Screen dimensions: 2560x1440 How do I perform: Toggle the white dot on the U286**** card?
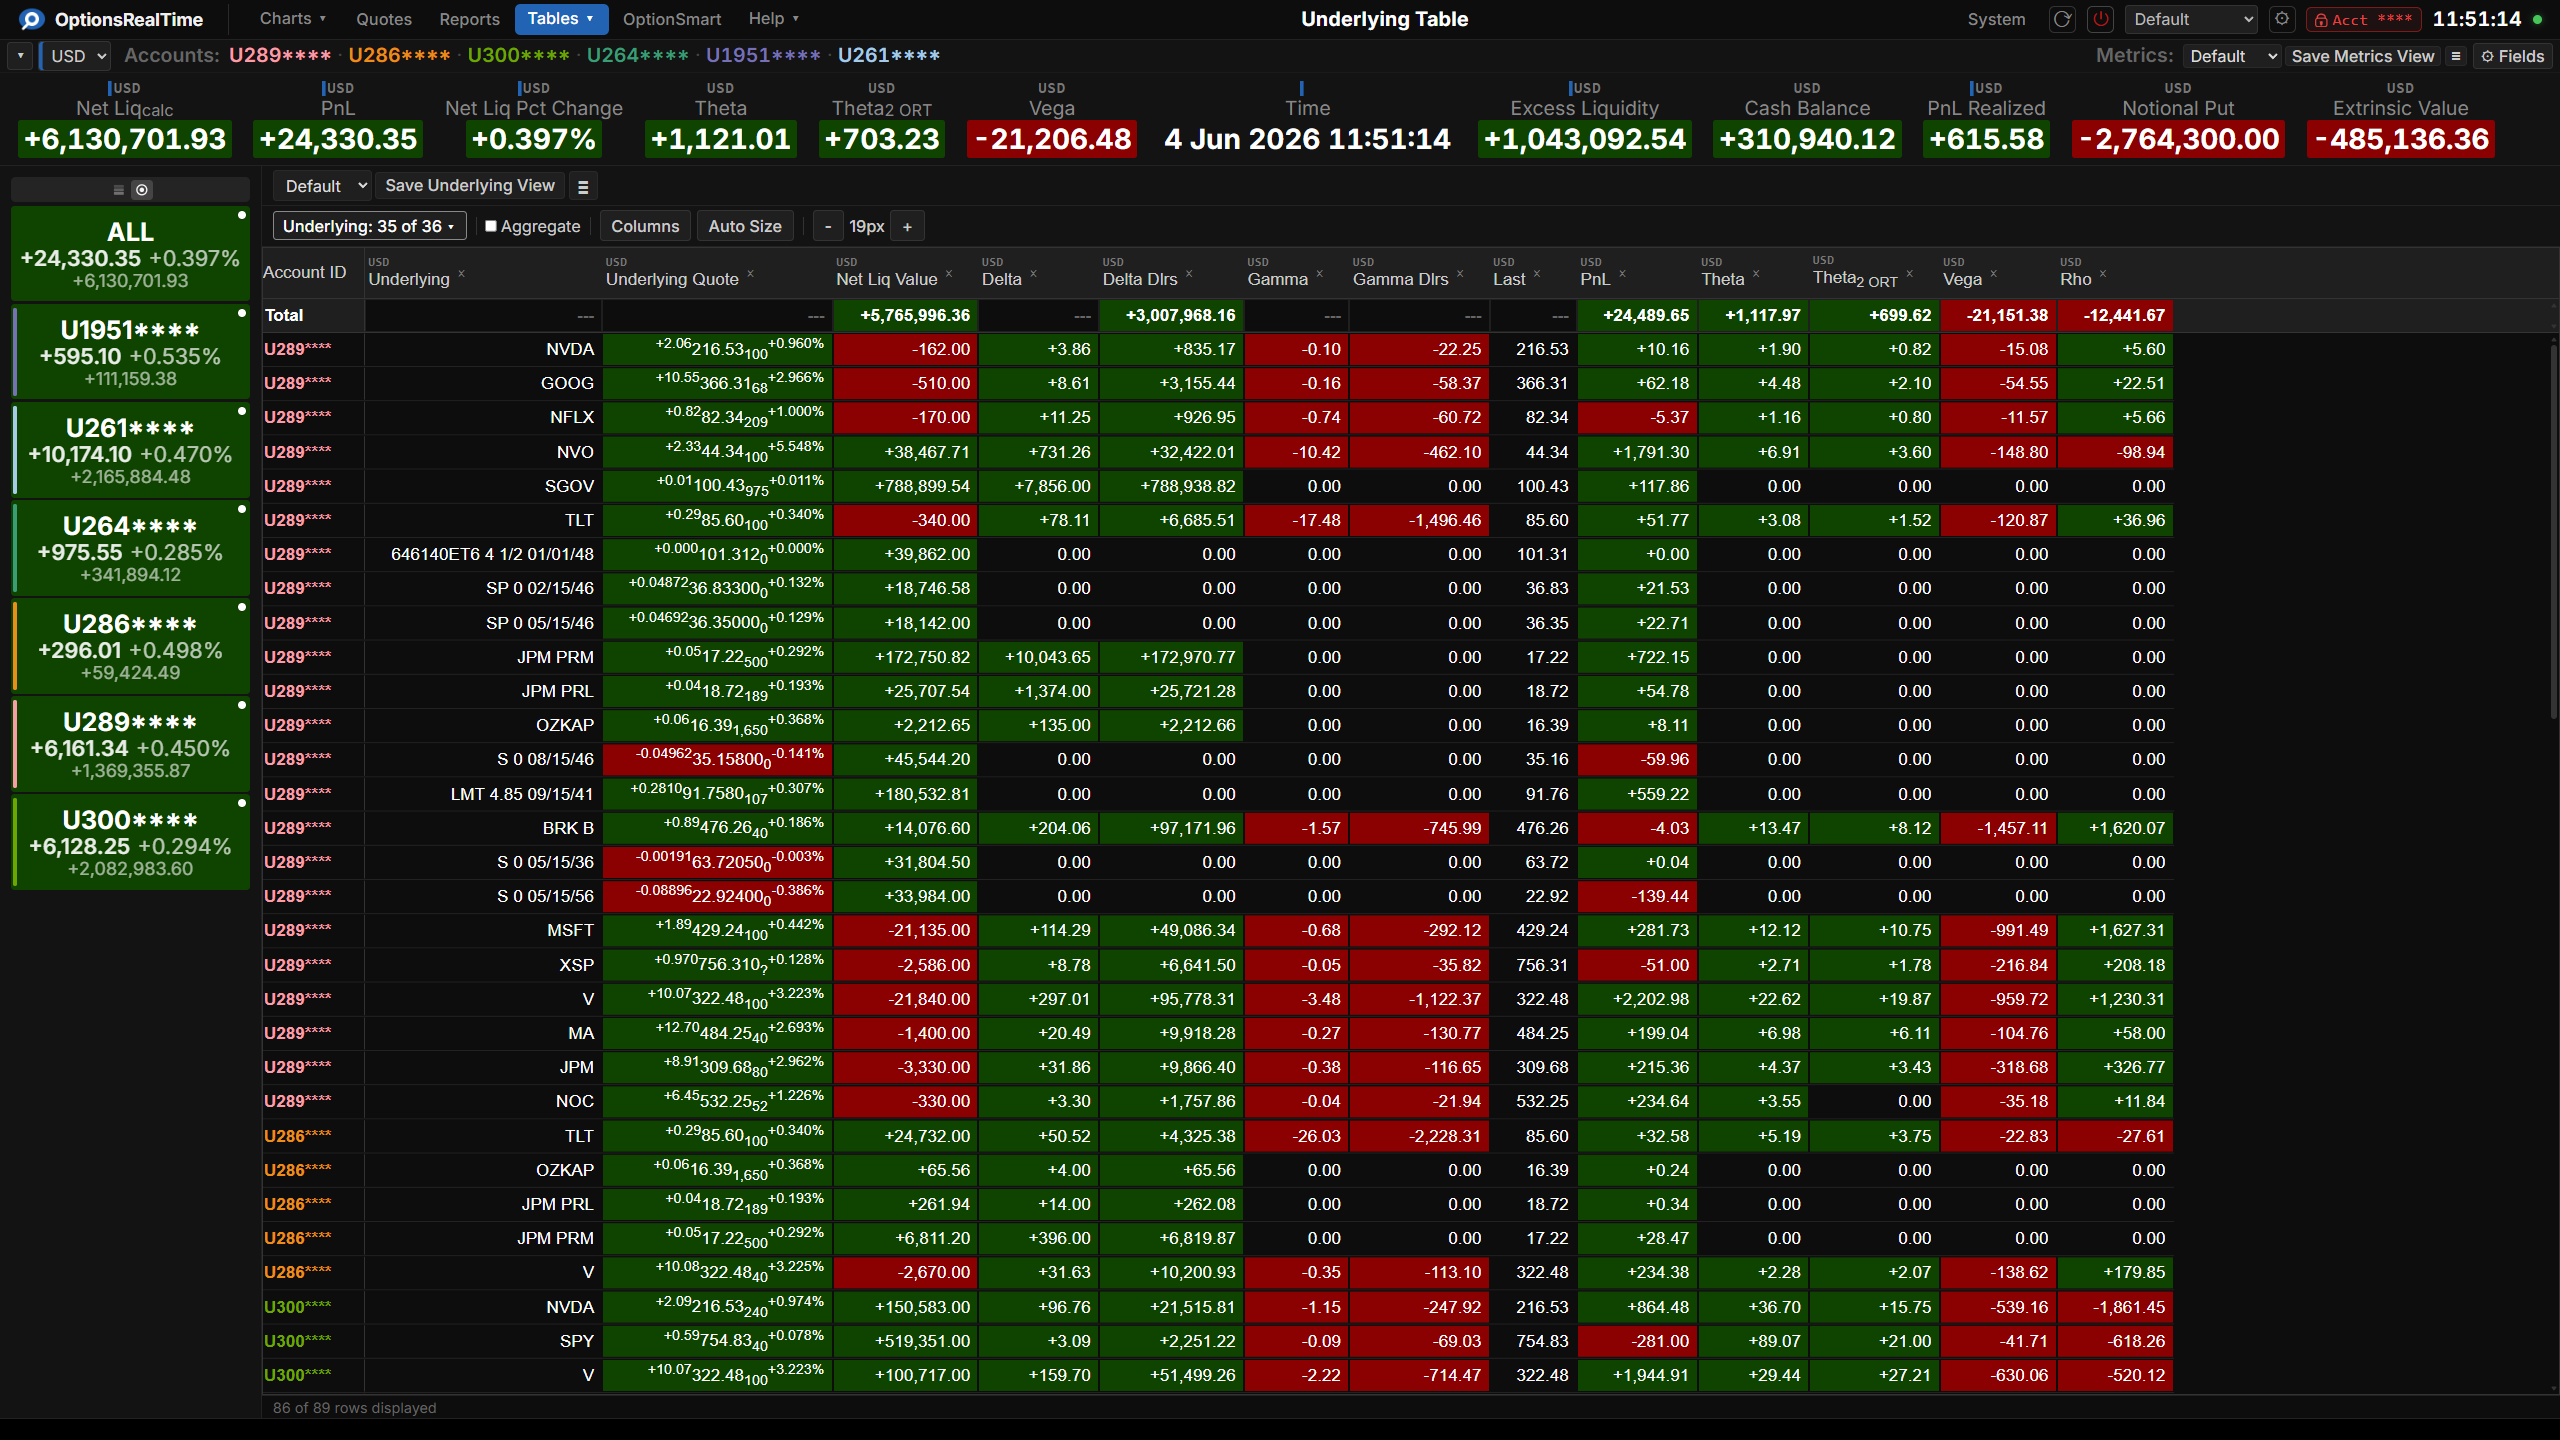coord(242,607)
